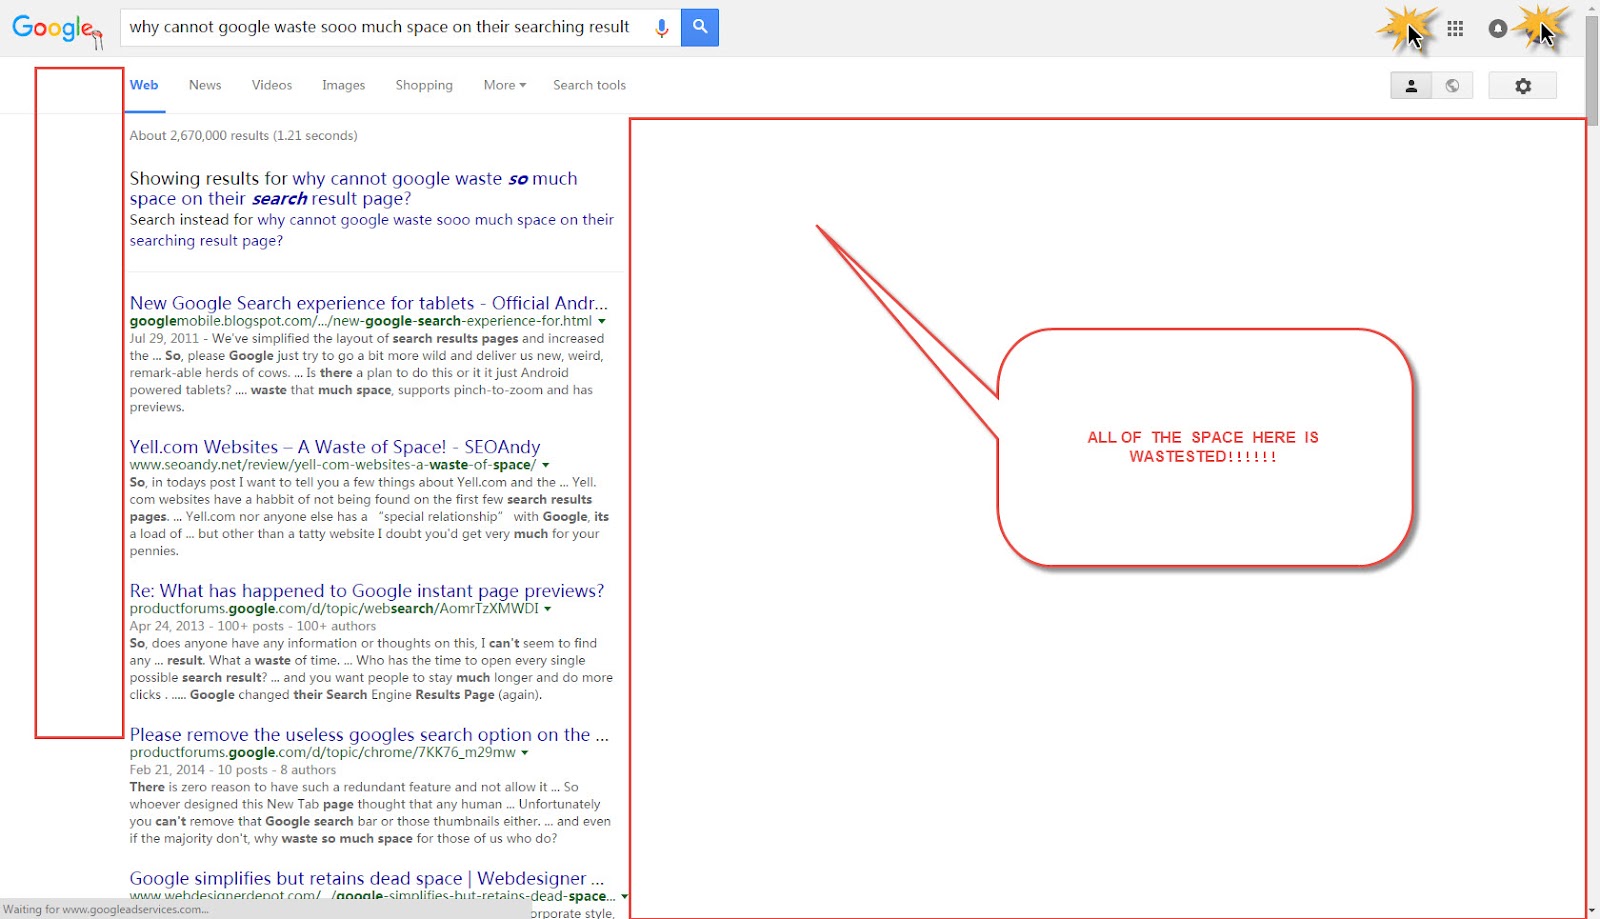Click the snippet starting 'There is zero reason'
This screenshot has width=1600, height=919.
pyautogui.click(x=370, y=813)
